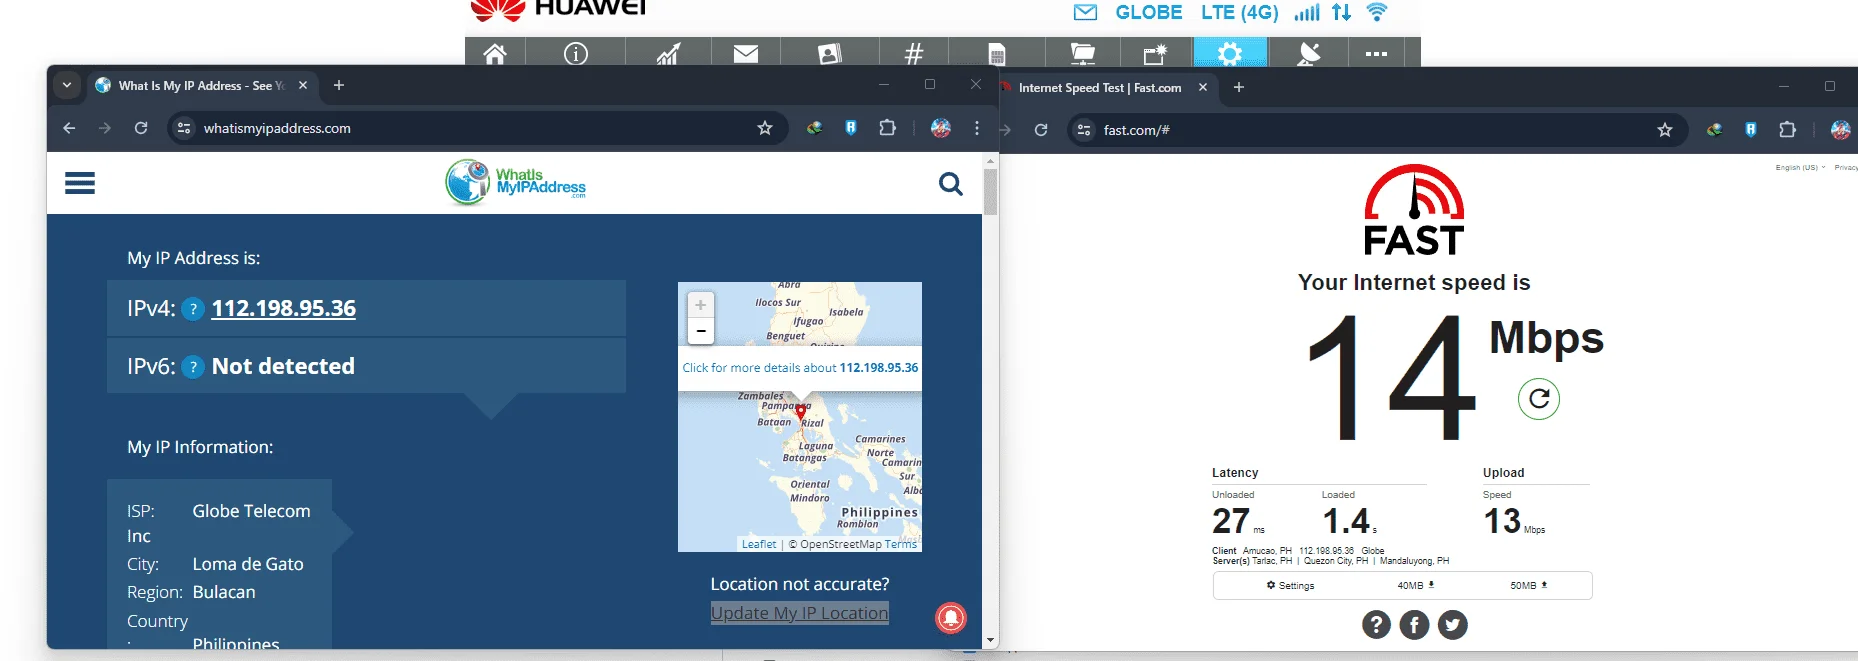1858x661 pixels.
Task: Click the profile avatar in whatismyipaddress window
Action: point(941,128)
